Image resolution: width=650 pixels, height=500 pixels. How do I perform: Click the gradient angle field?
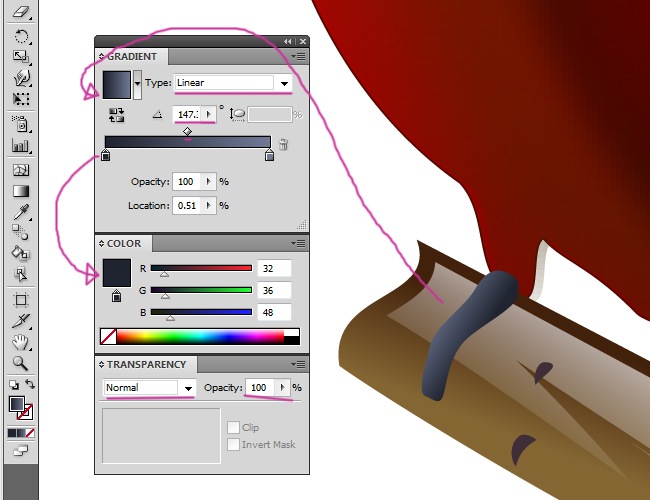pyautogui.click(x=187, y=114)
